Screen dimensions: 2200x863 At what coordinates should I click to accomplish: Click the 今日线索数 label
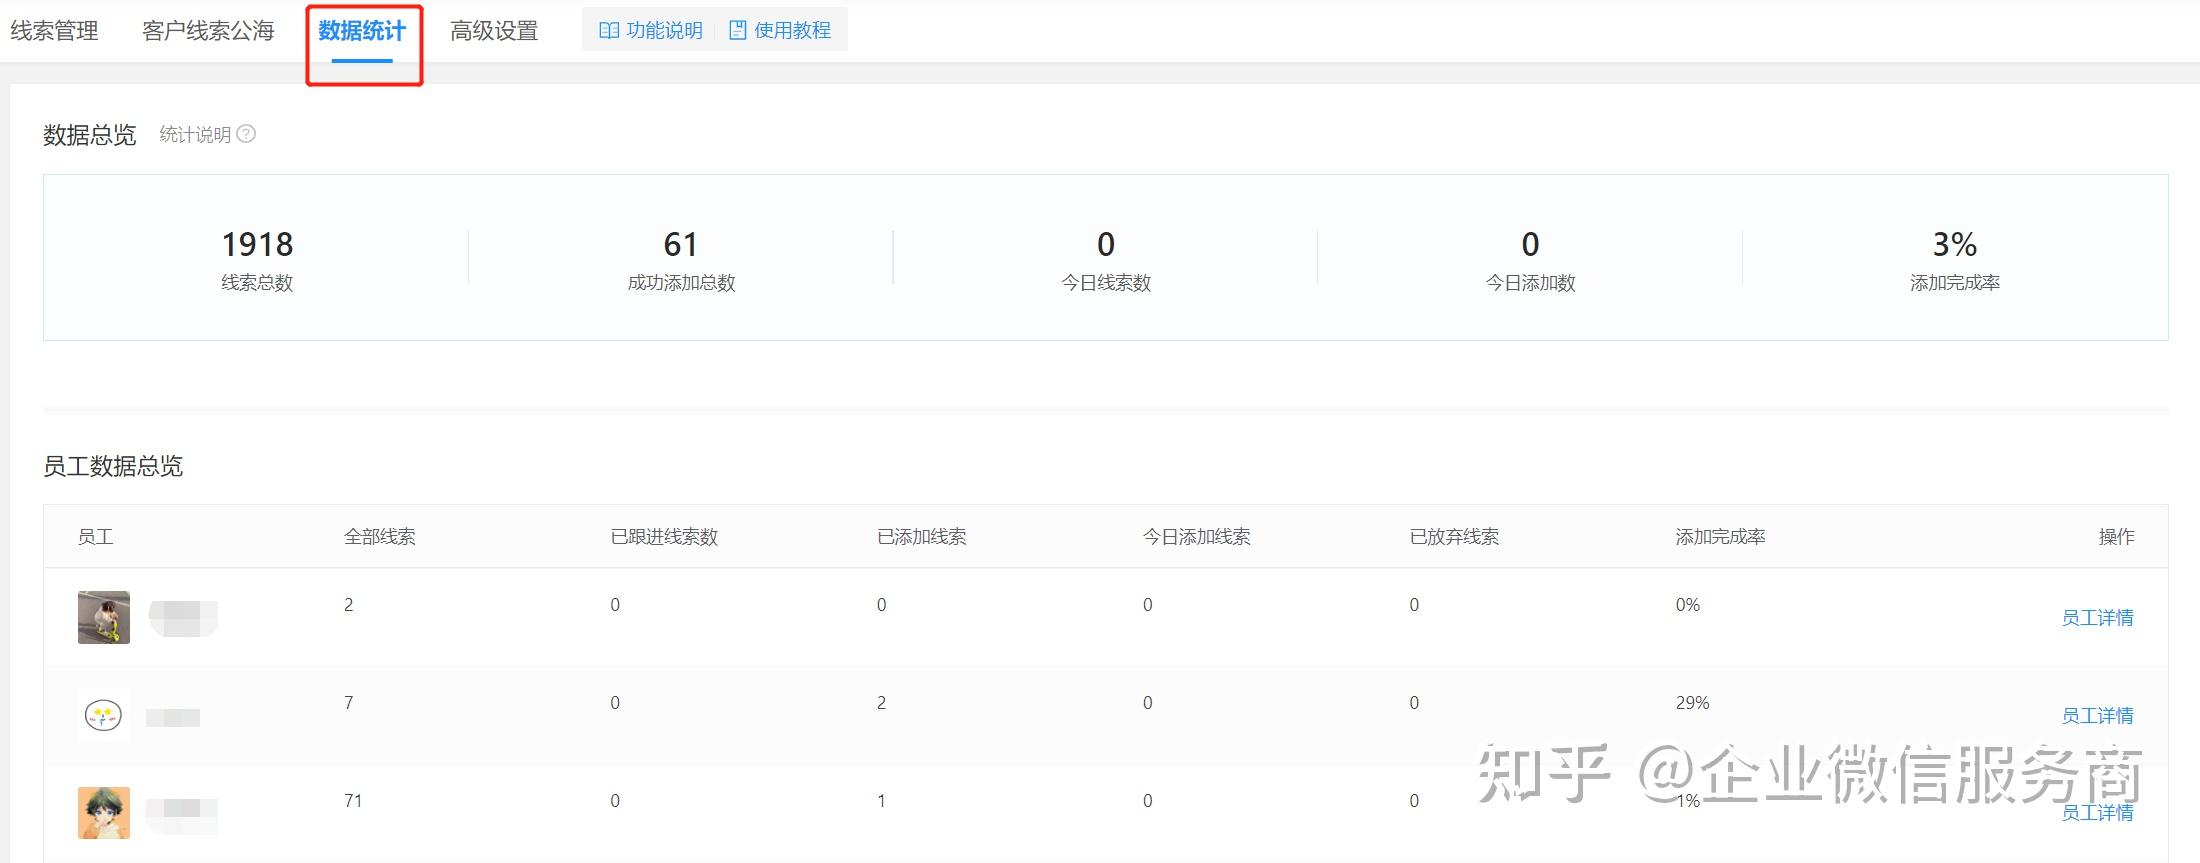click(x=1106, y=283)
